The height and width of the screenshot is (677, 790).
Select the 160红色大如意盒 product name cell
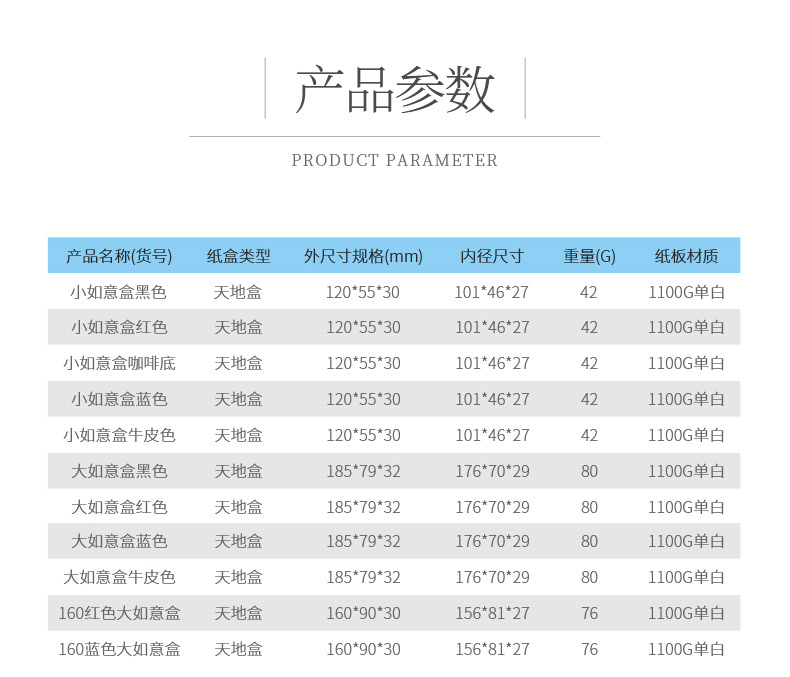119,614
